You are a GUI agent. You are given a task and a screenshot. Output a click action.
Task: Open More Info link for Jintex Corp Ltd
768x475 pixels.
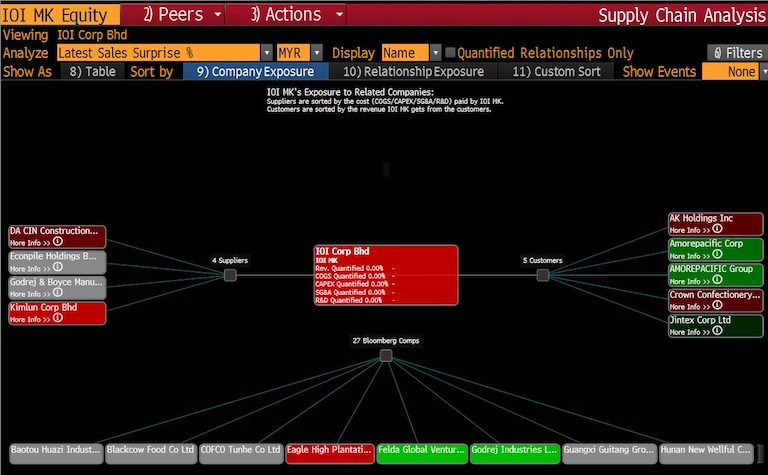pos(690,332)
